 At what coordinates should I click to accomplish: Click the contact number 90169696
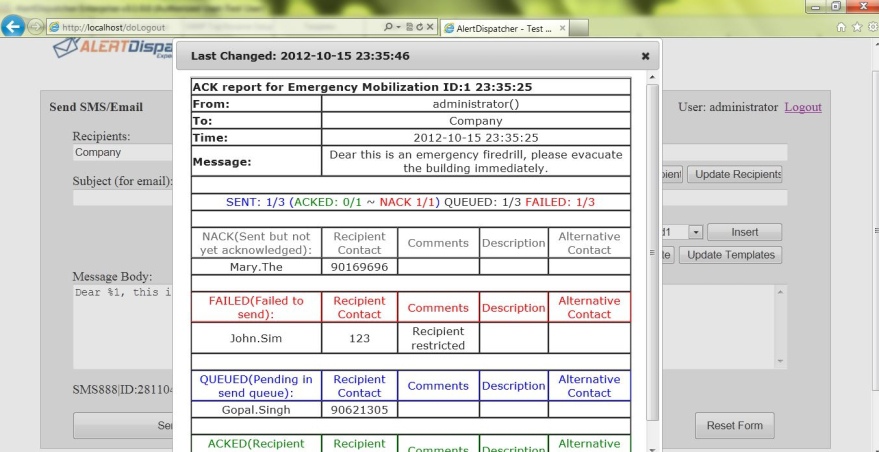point(359,267)
